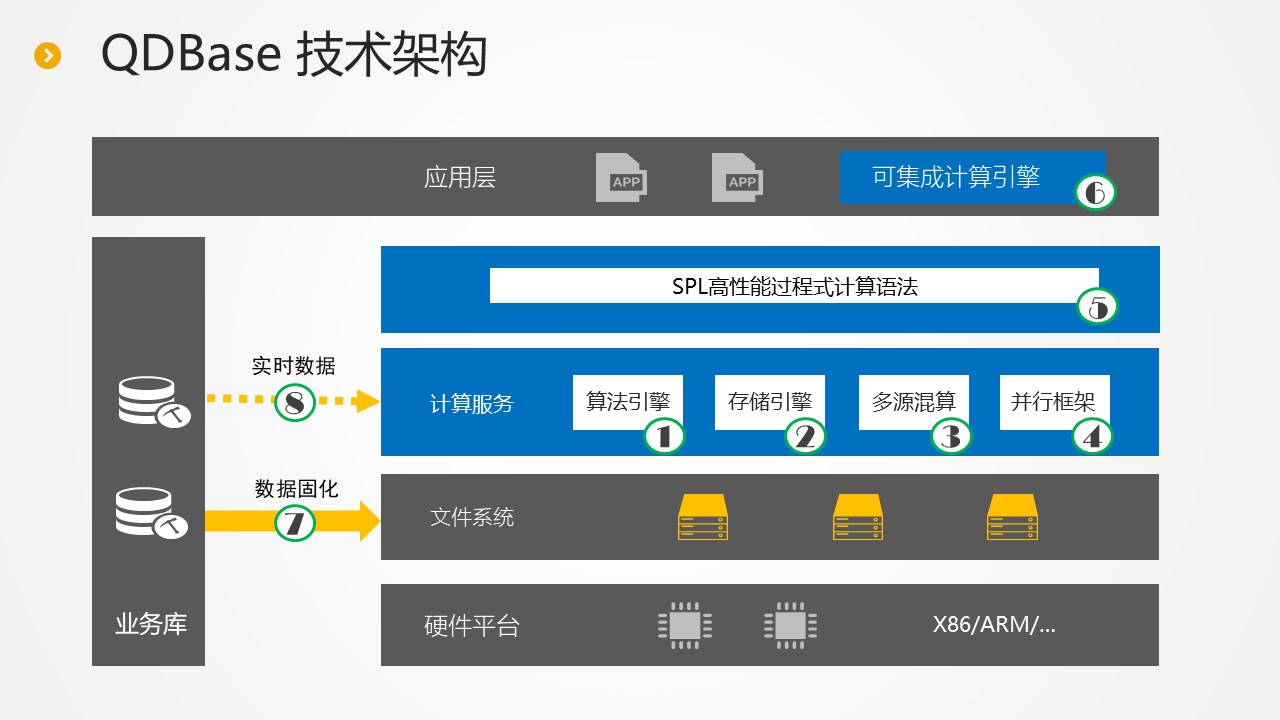Click the 硬件平台 label
1280x720 pixels.
point(472,626)
